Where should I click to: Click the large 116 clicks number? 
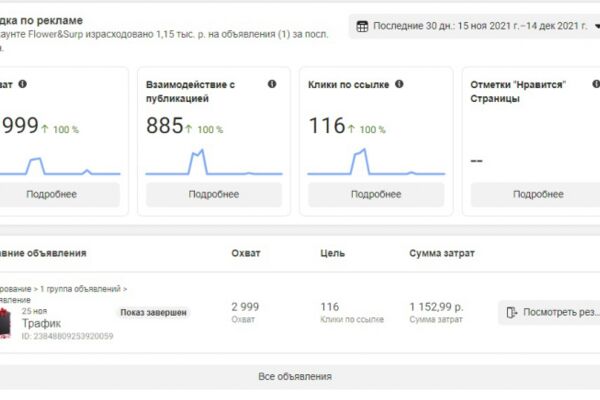(327, 126)
